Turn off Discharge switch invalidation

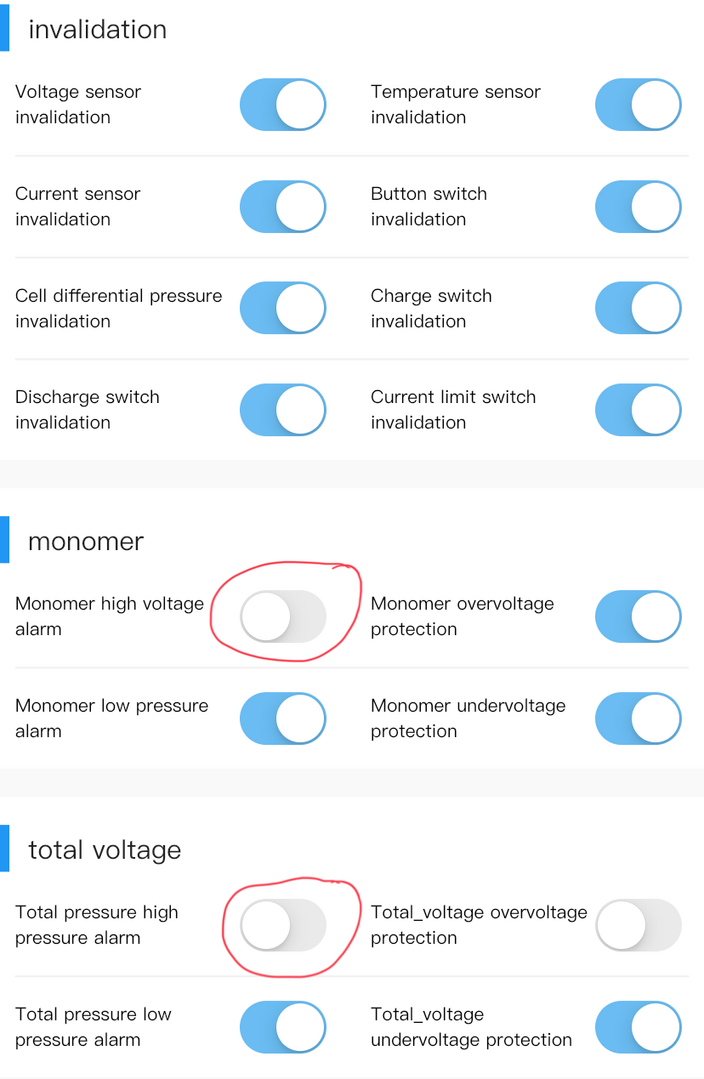pyautogui.click(x=283, y=410)
